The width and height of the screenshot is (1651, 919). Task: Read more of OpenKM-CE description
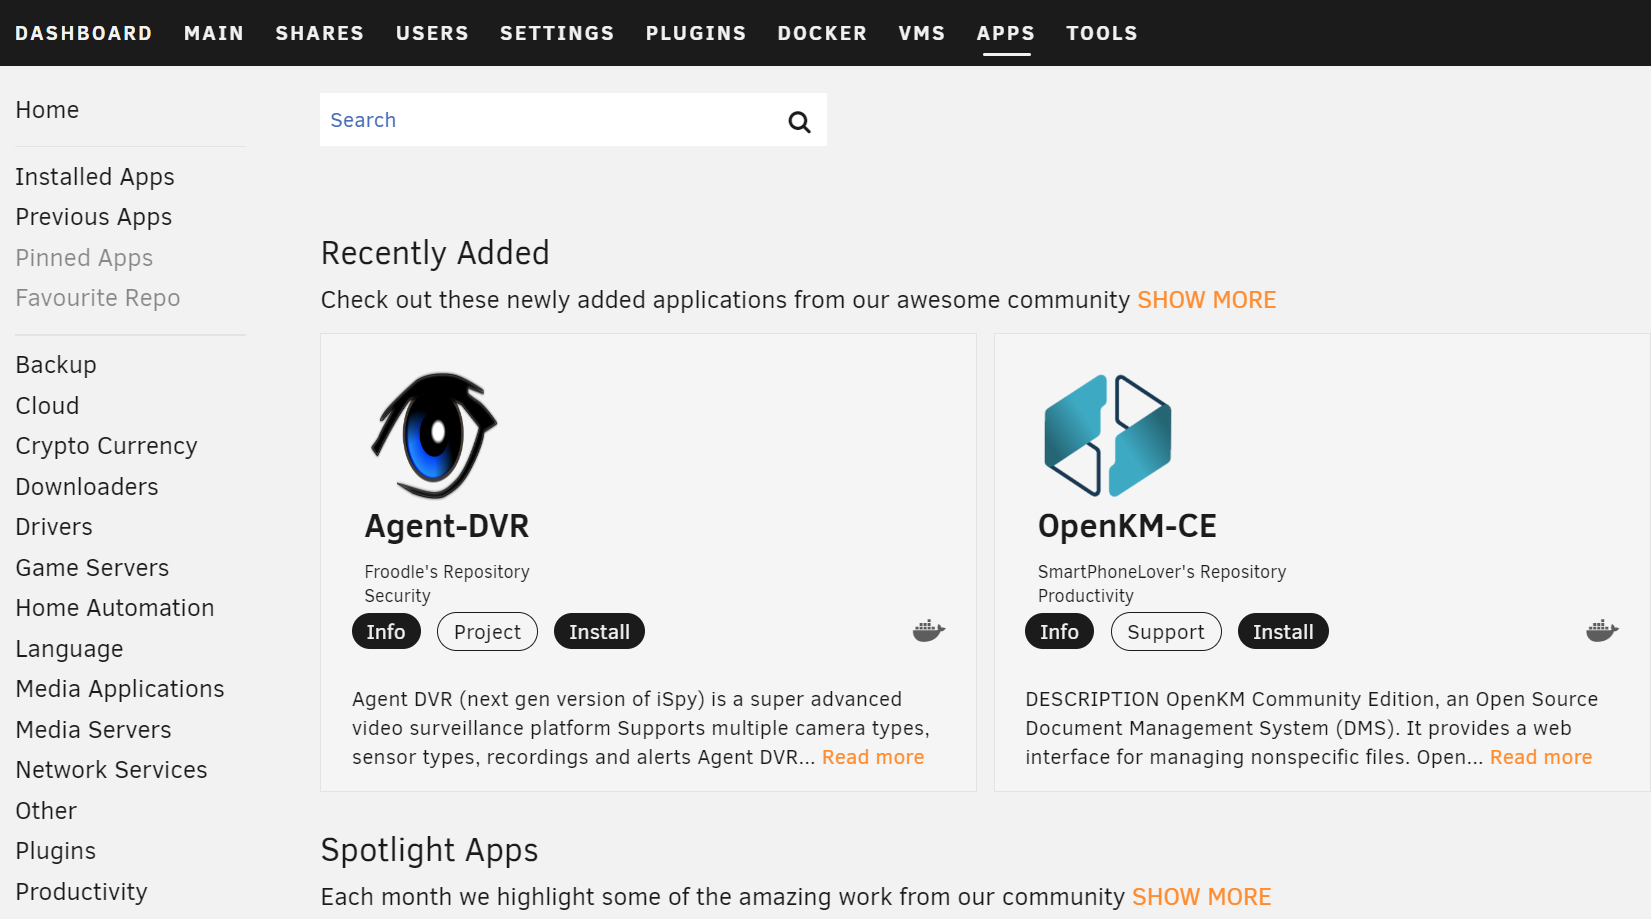[1541, 757]
